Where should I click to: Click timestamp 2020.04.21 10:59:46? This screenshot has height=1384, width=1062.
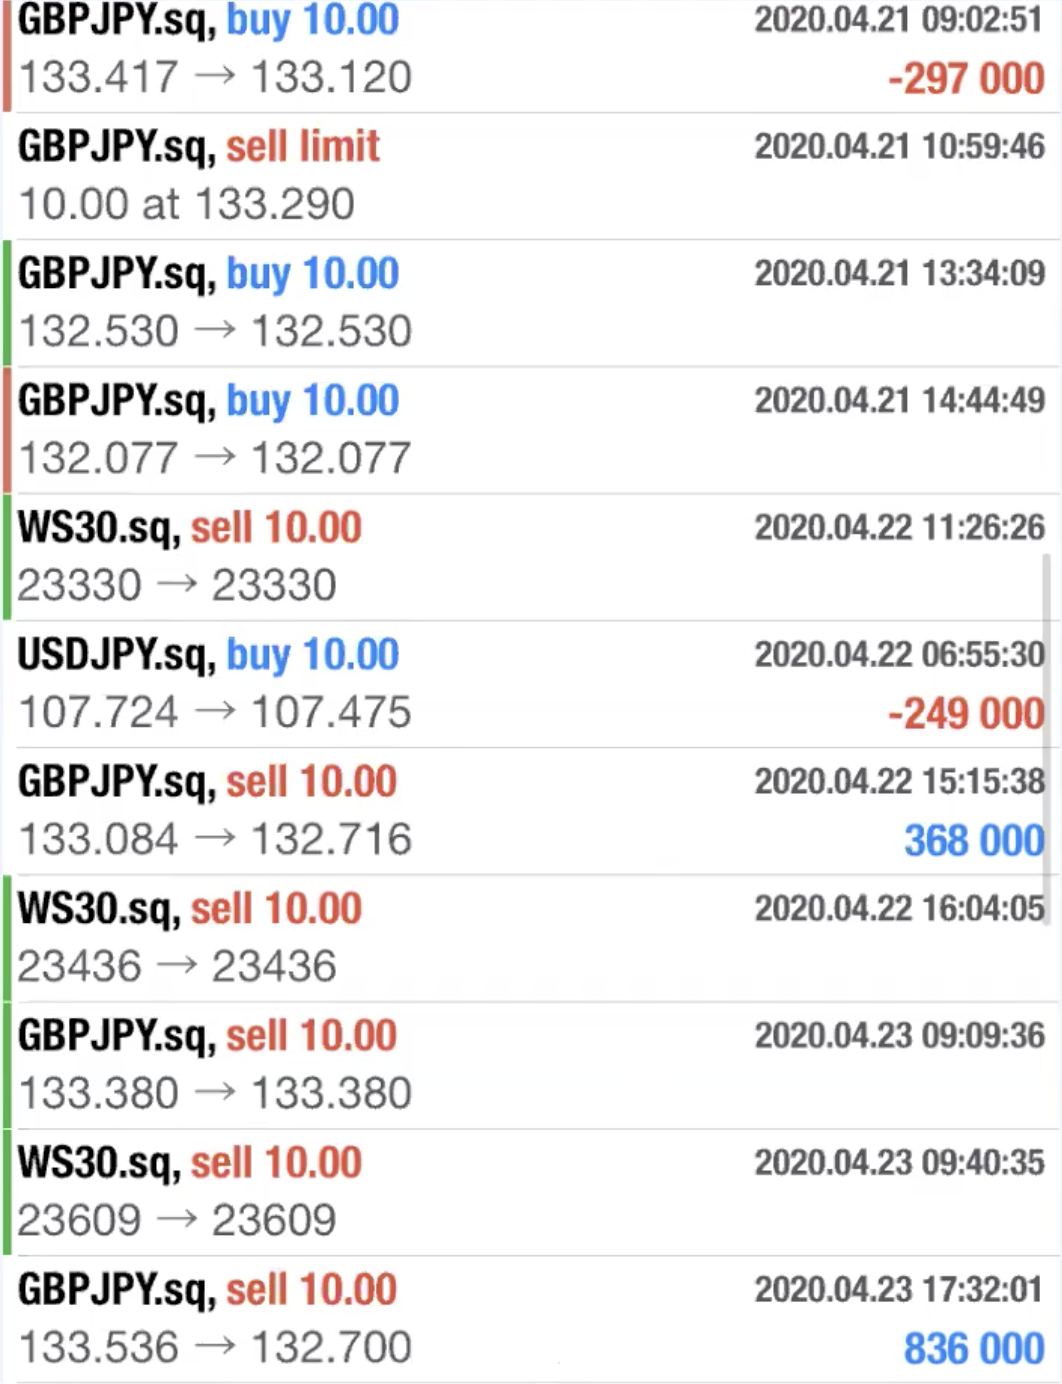[899, 147]
